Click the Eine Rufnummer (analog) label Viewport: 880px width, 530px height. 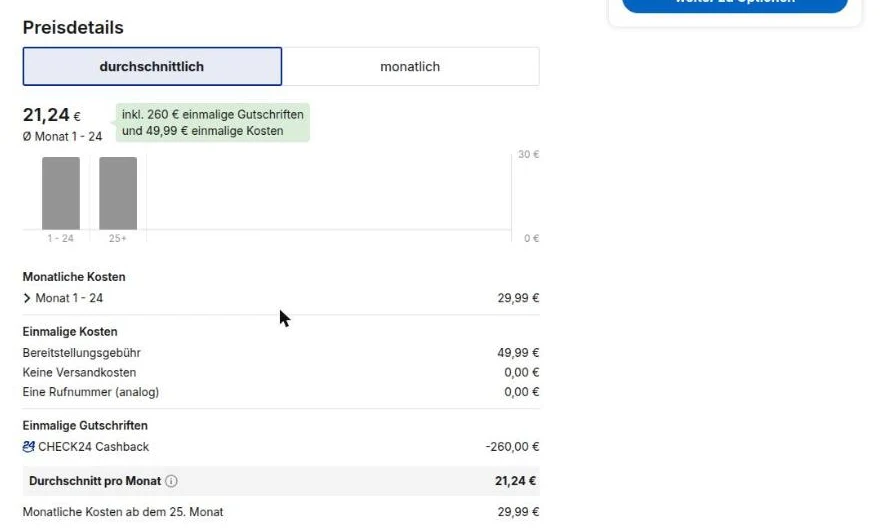(91, 392)
